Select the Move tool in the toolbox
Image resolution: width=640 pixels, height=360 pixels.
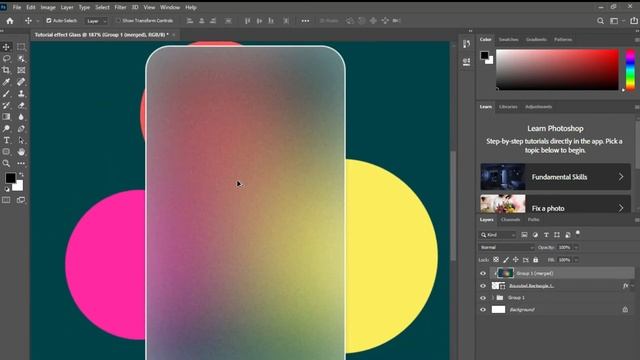(6, 47)
